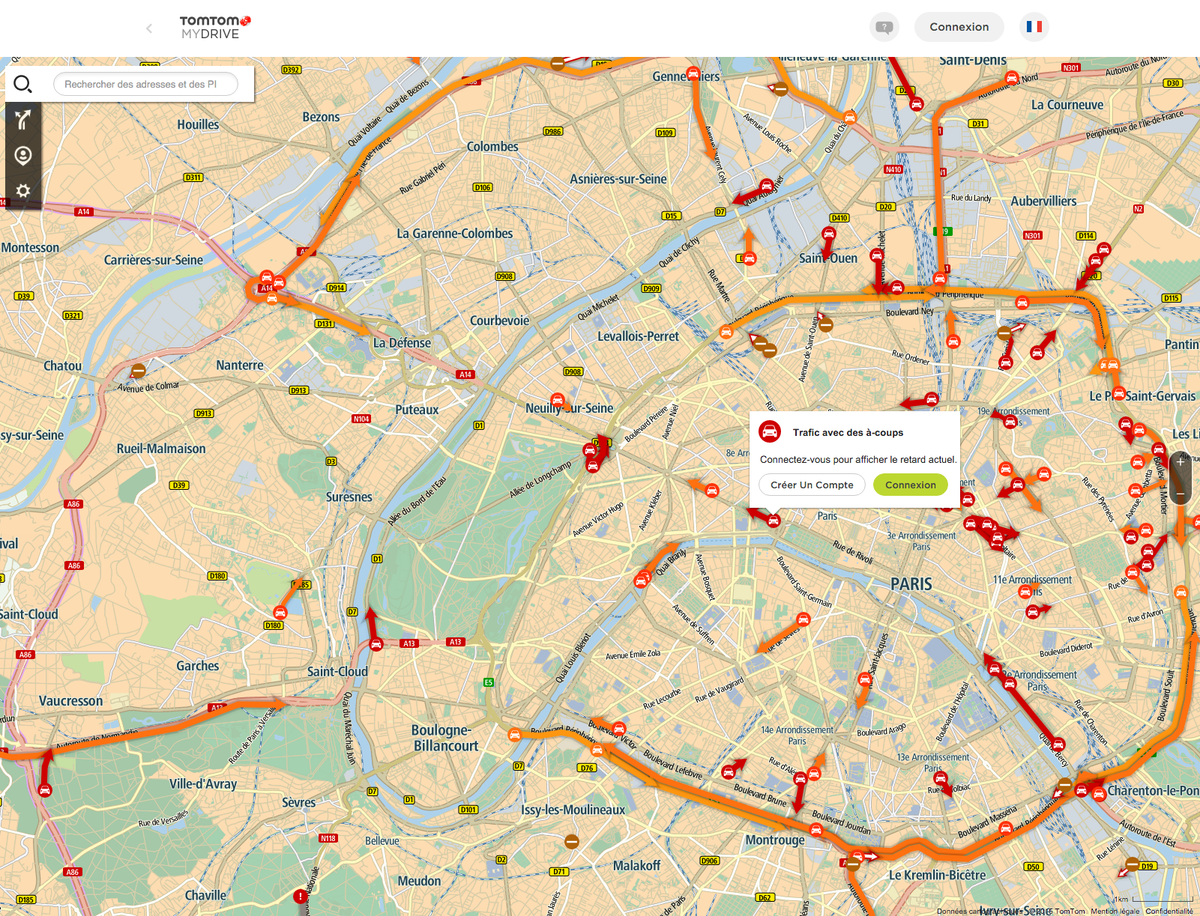1200x916 pixels.
Task: Click the help question bubble icon
Action: (884, 27)
